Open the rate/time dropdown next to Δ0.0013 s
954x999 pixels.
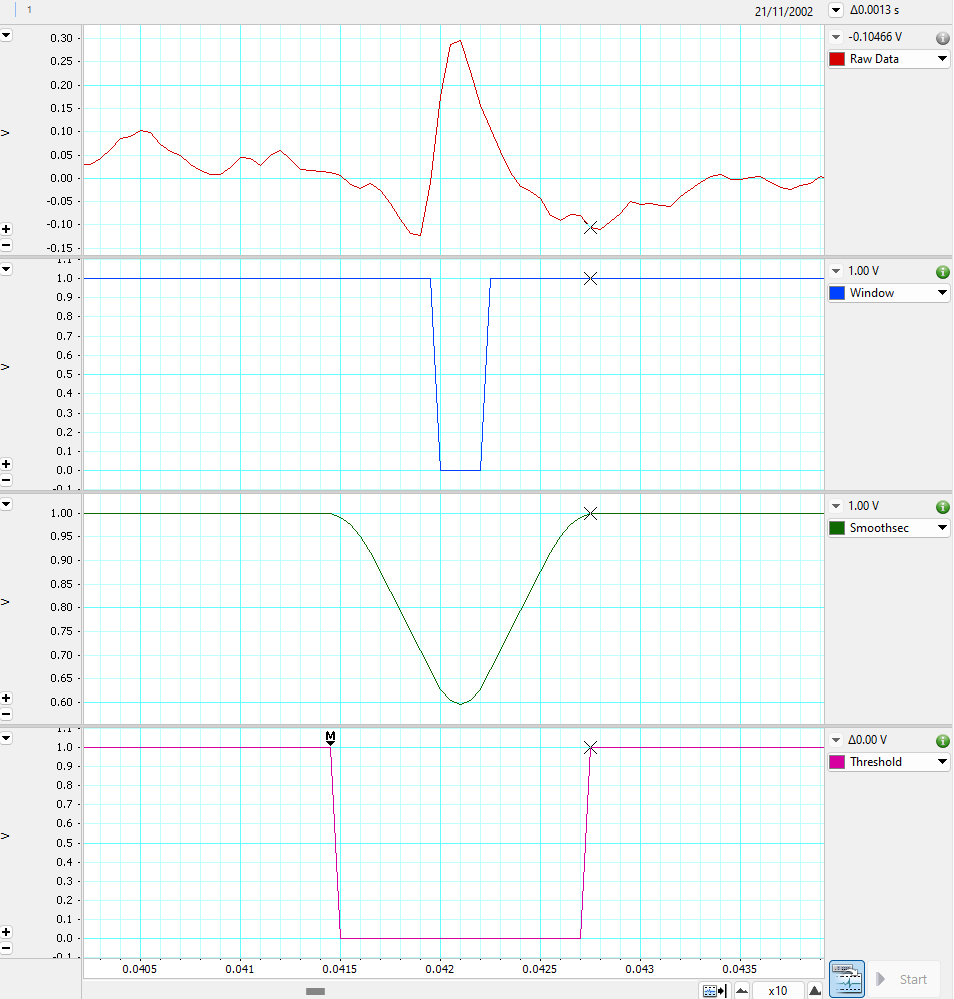[836, 10]
